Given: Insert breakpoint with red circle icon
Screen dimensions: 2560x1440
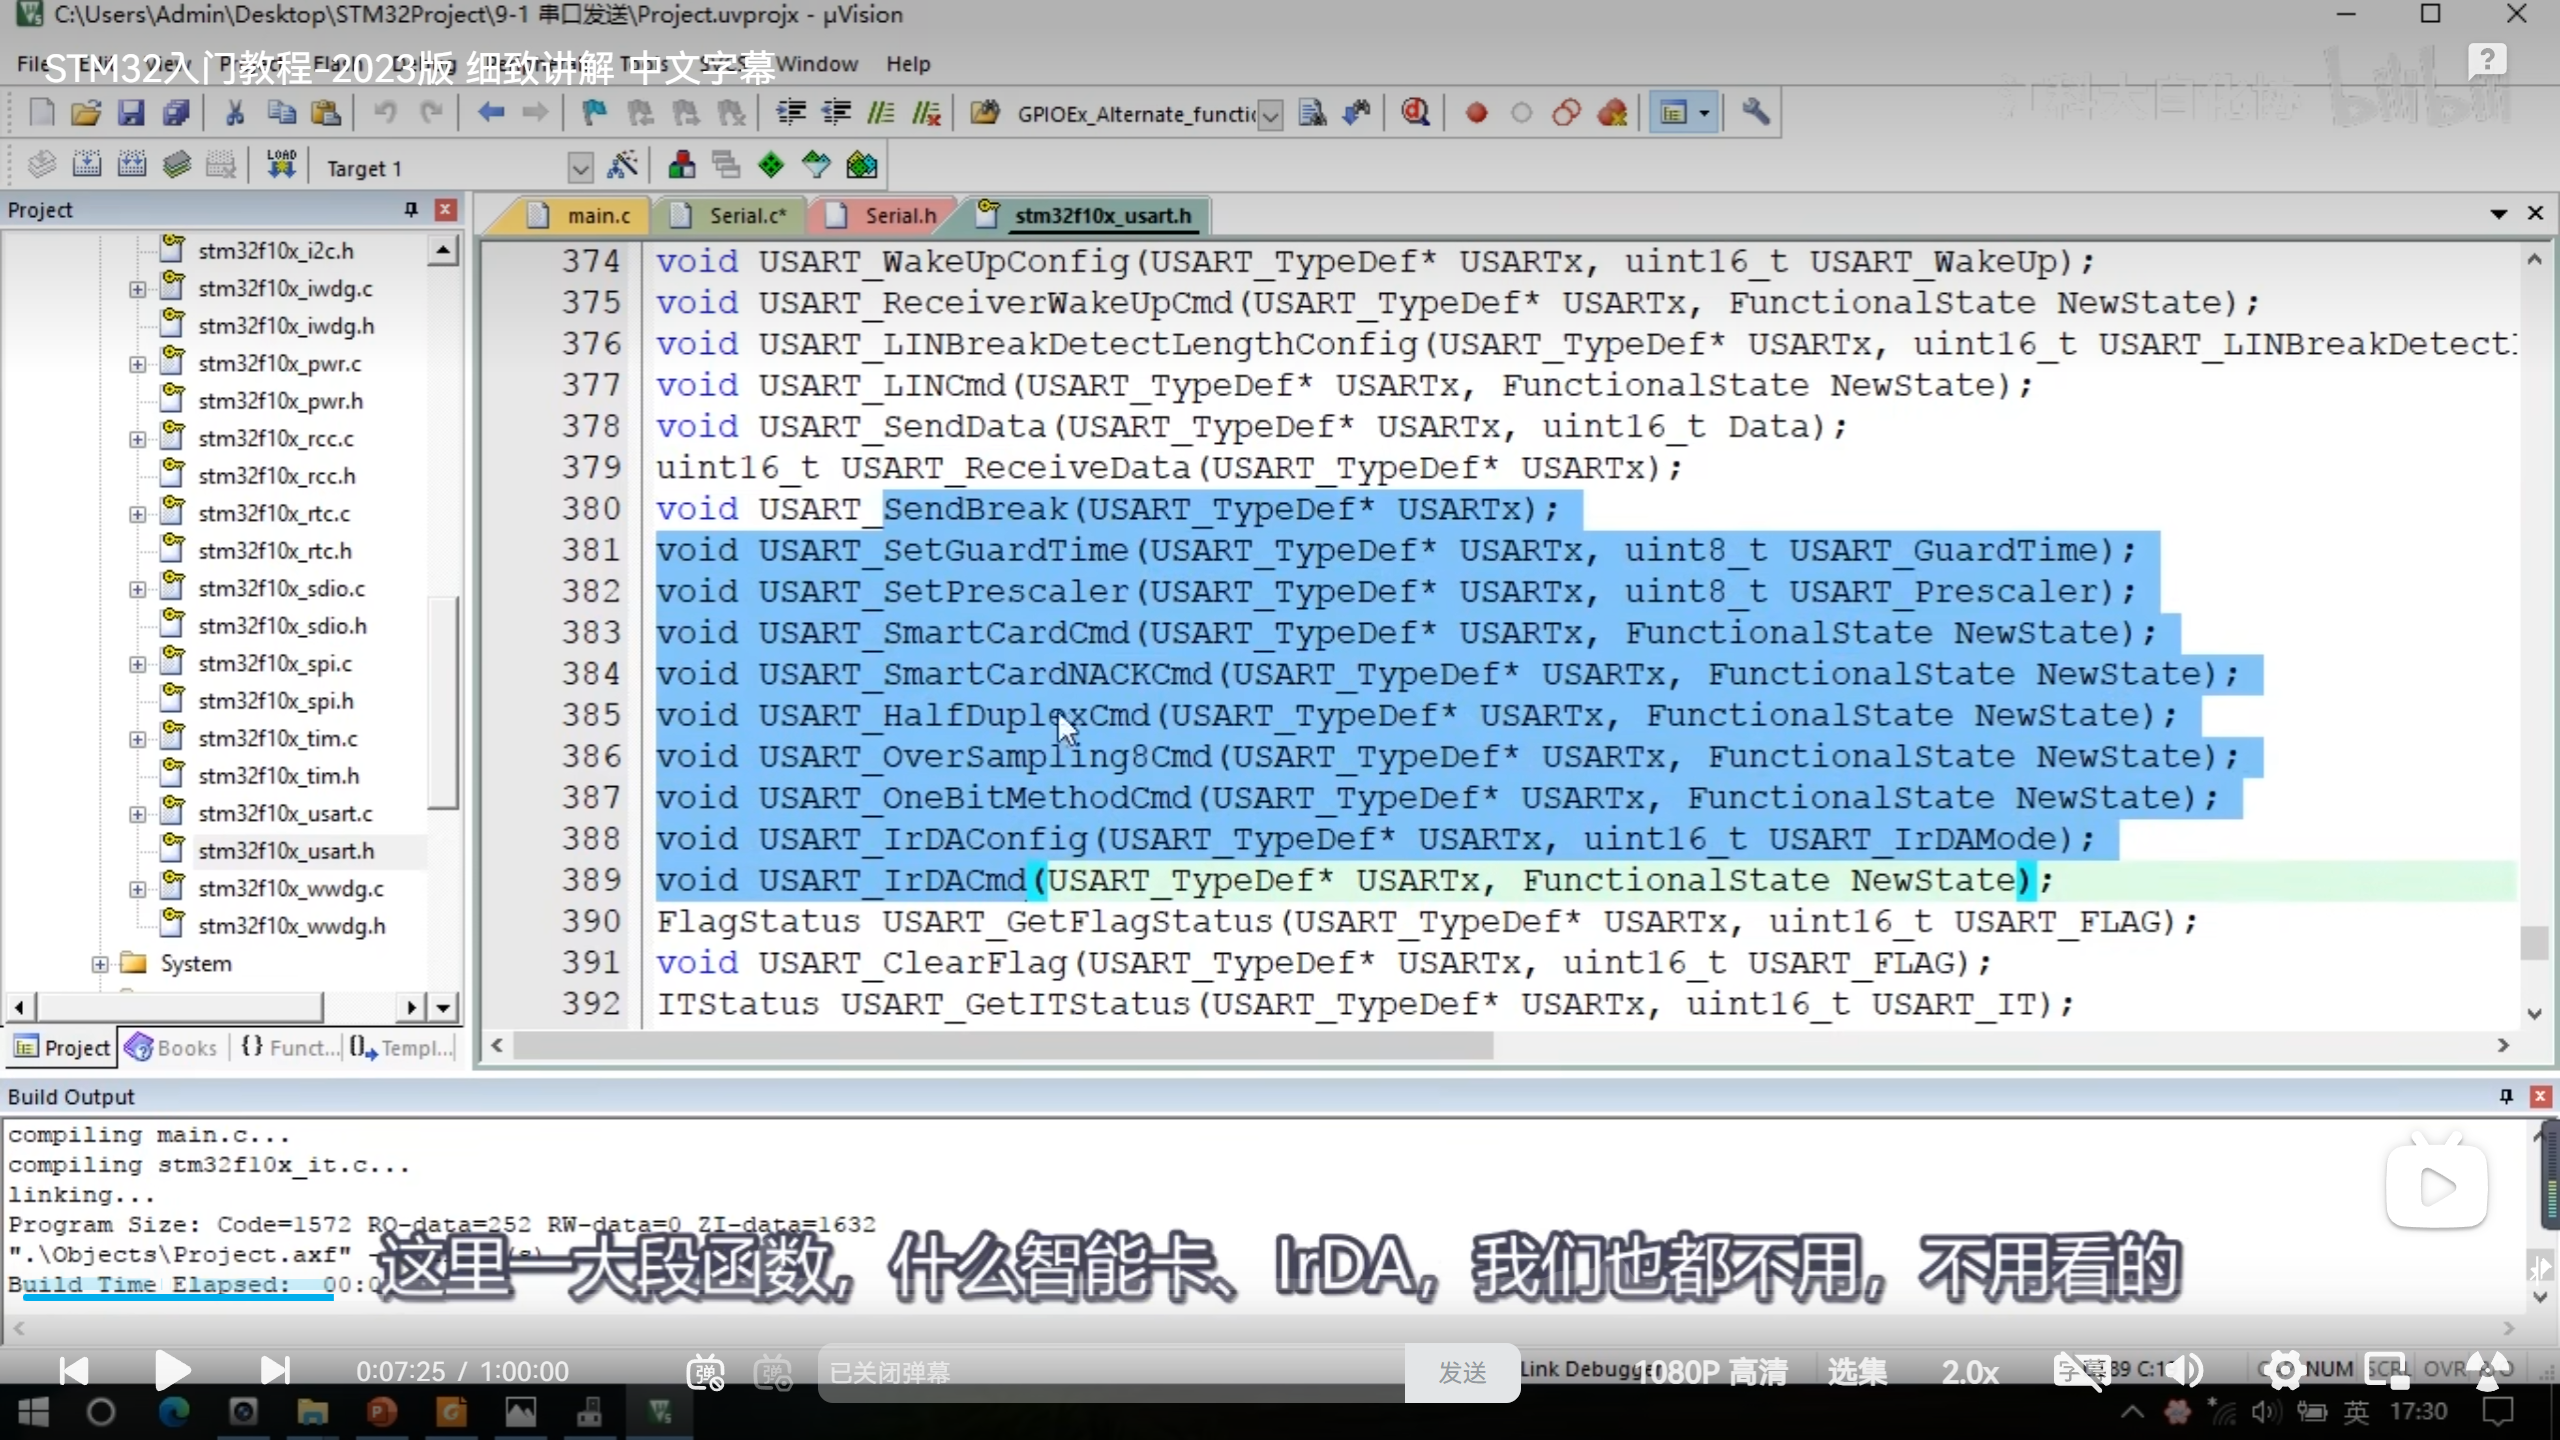Looking at the screenshot, I should pyautogui.click(x=1476, y=113).
